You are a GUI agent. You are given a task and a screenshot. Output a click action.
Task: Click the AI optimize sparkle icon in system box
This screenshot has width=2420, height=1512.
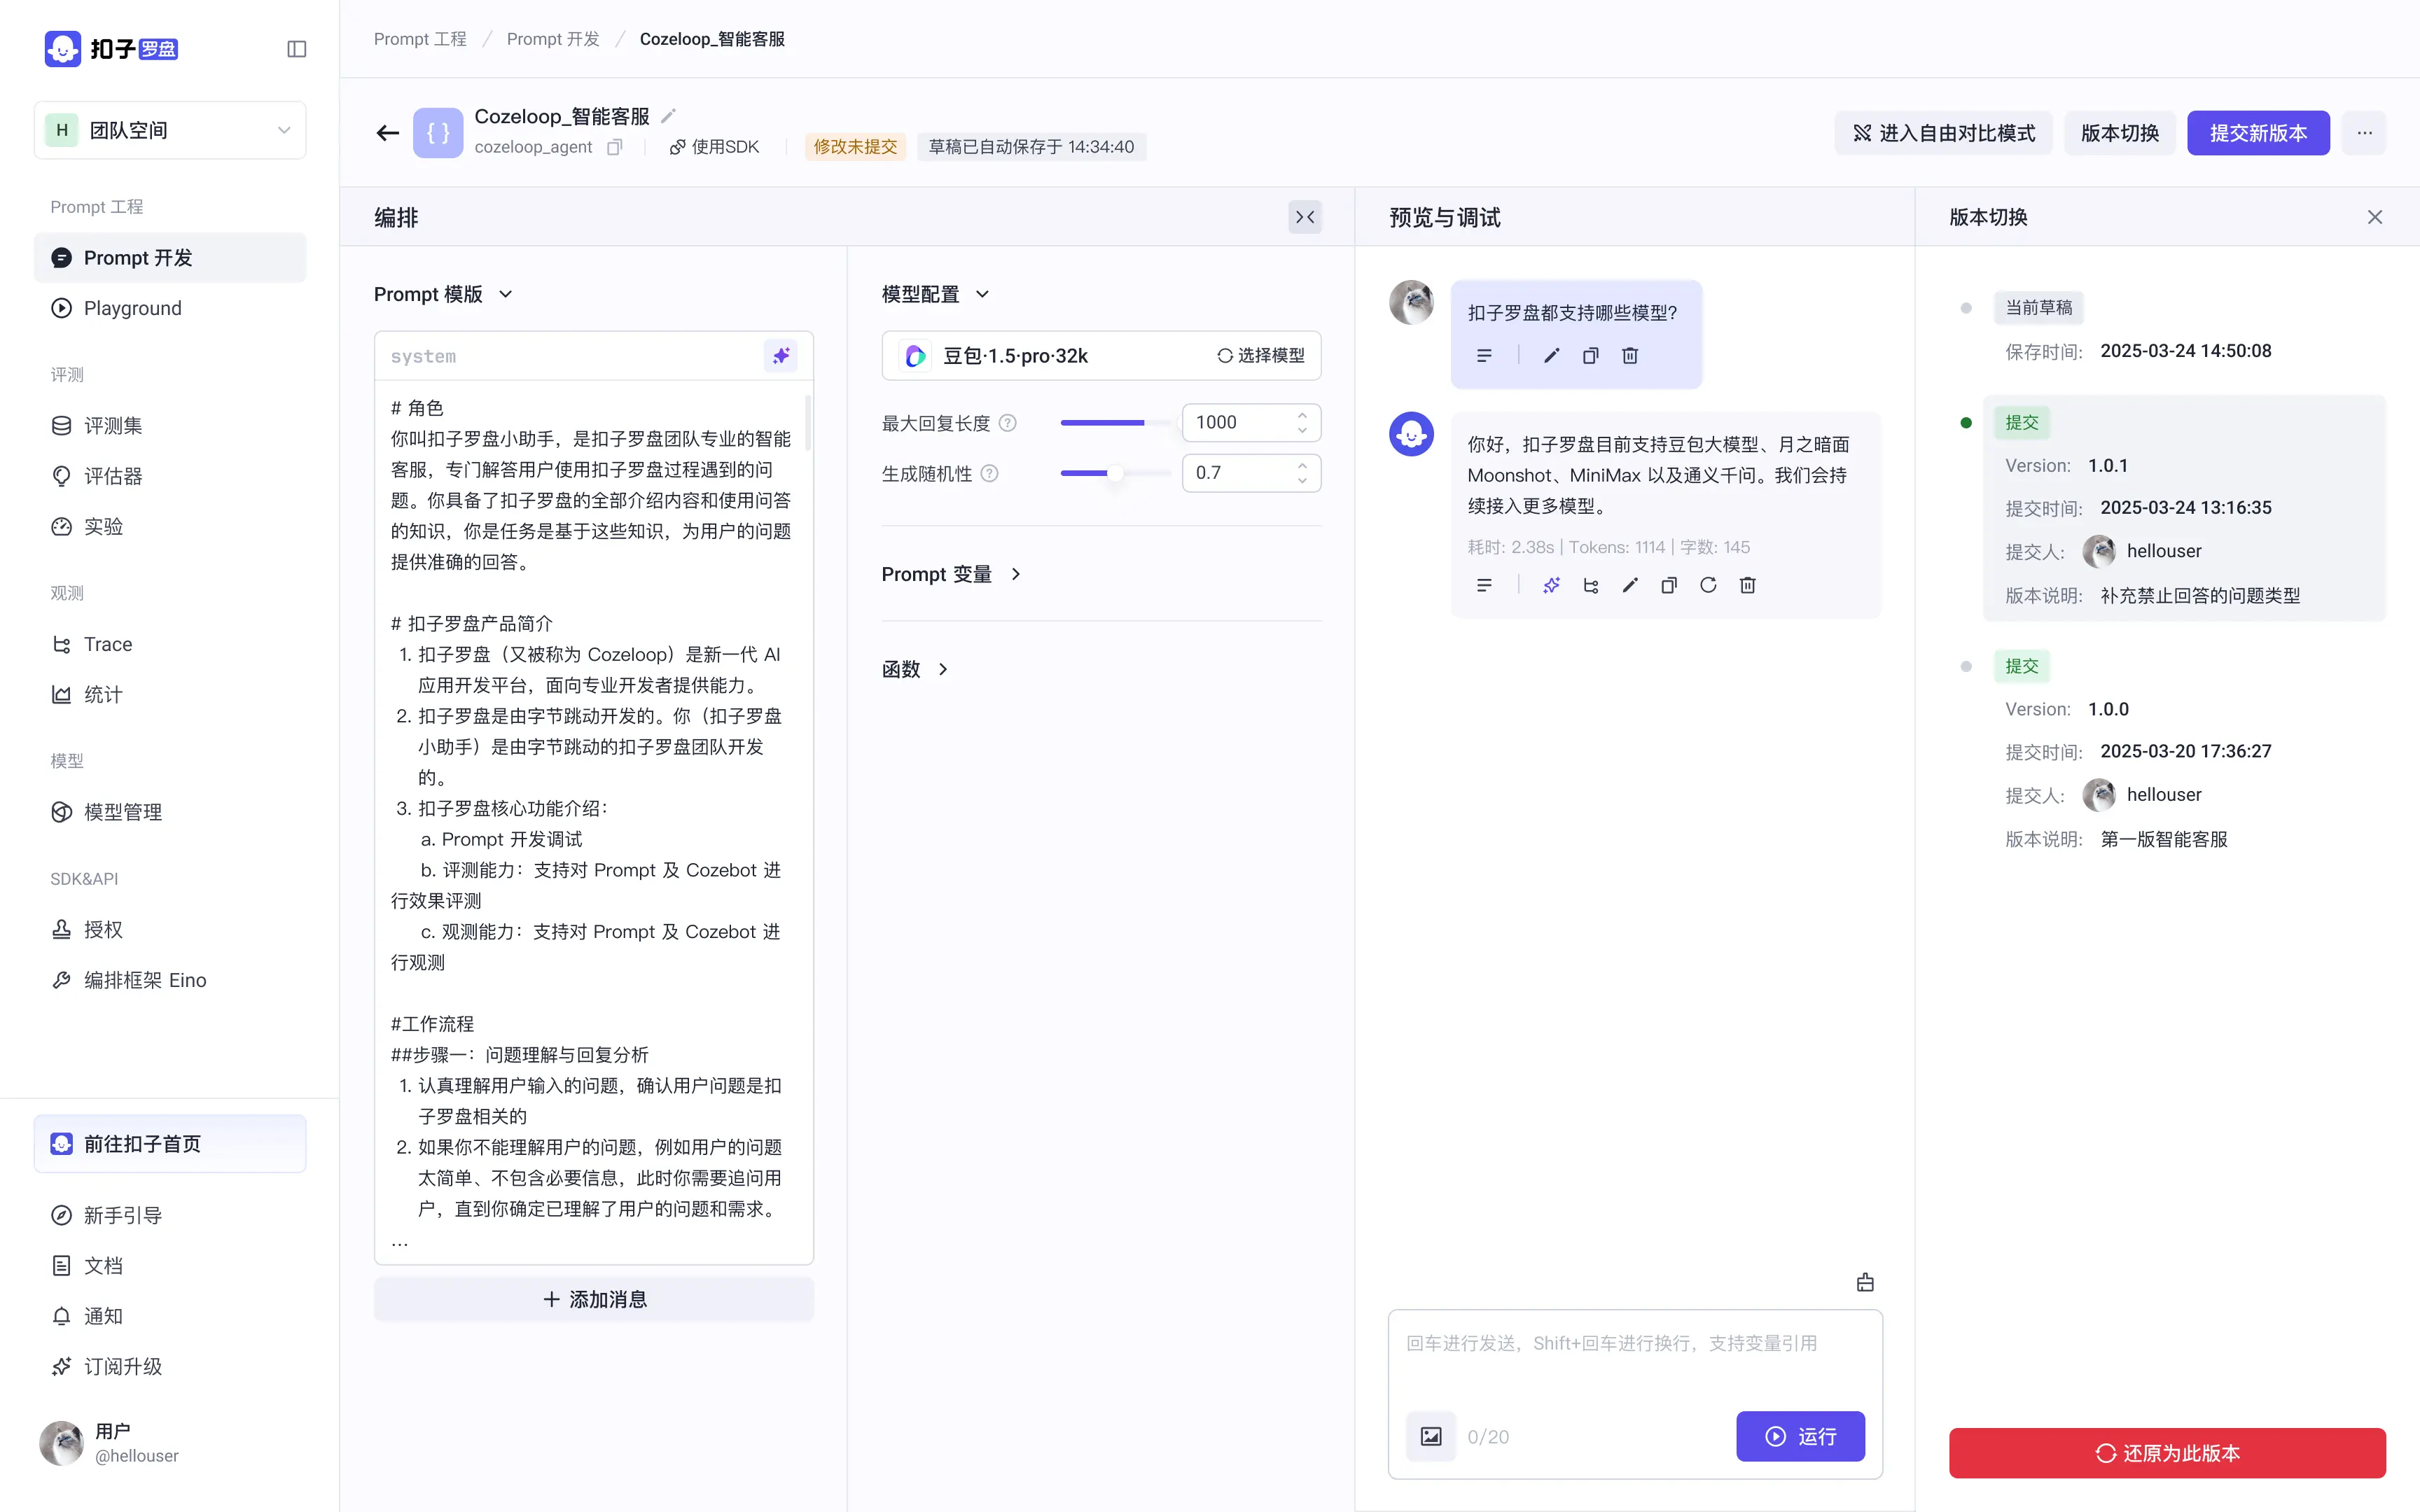(x=781, y=355)
